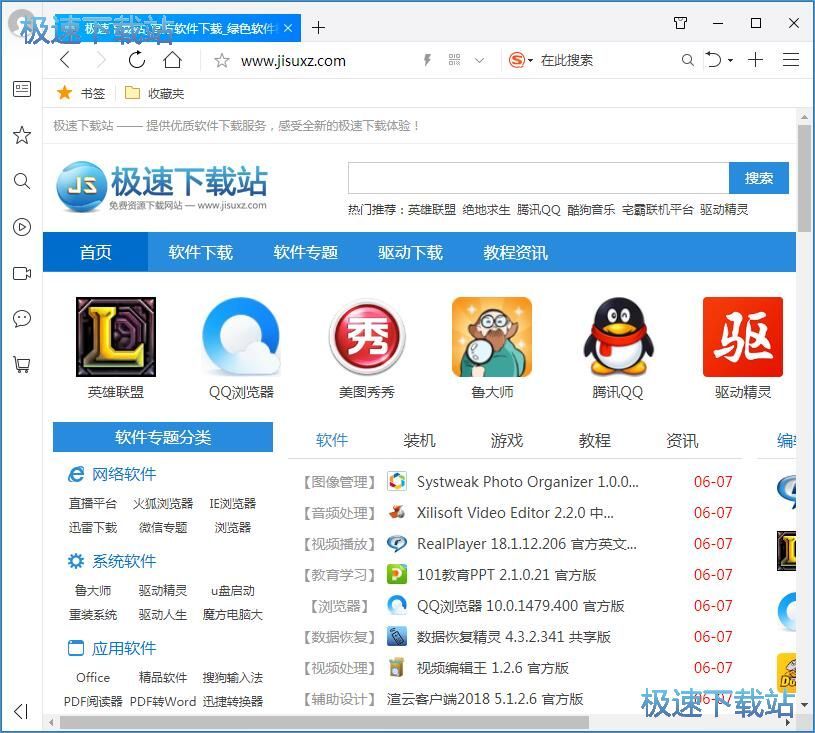
Task: Open Xilisoft Video Editor 2.2.0 entry
Action: click(x=515, y=513)
